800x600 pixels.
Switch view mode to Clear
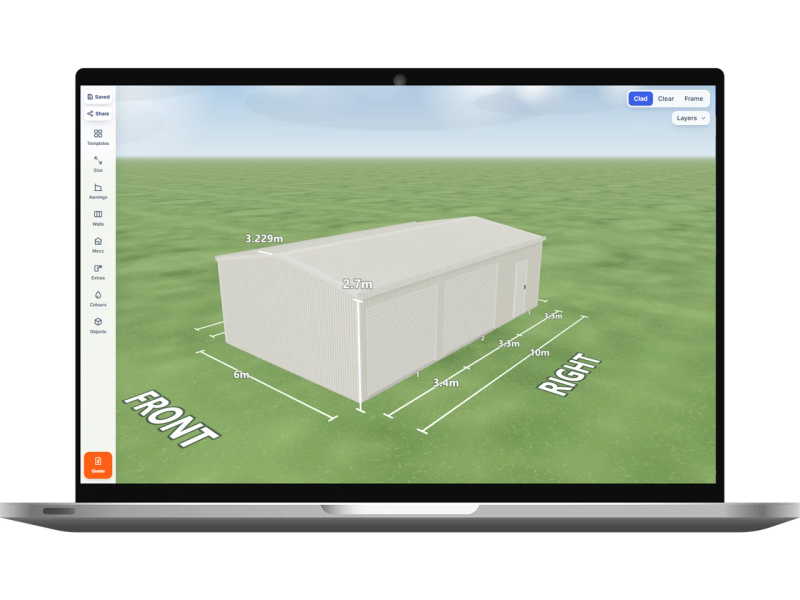coord(666,98)
